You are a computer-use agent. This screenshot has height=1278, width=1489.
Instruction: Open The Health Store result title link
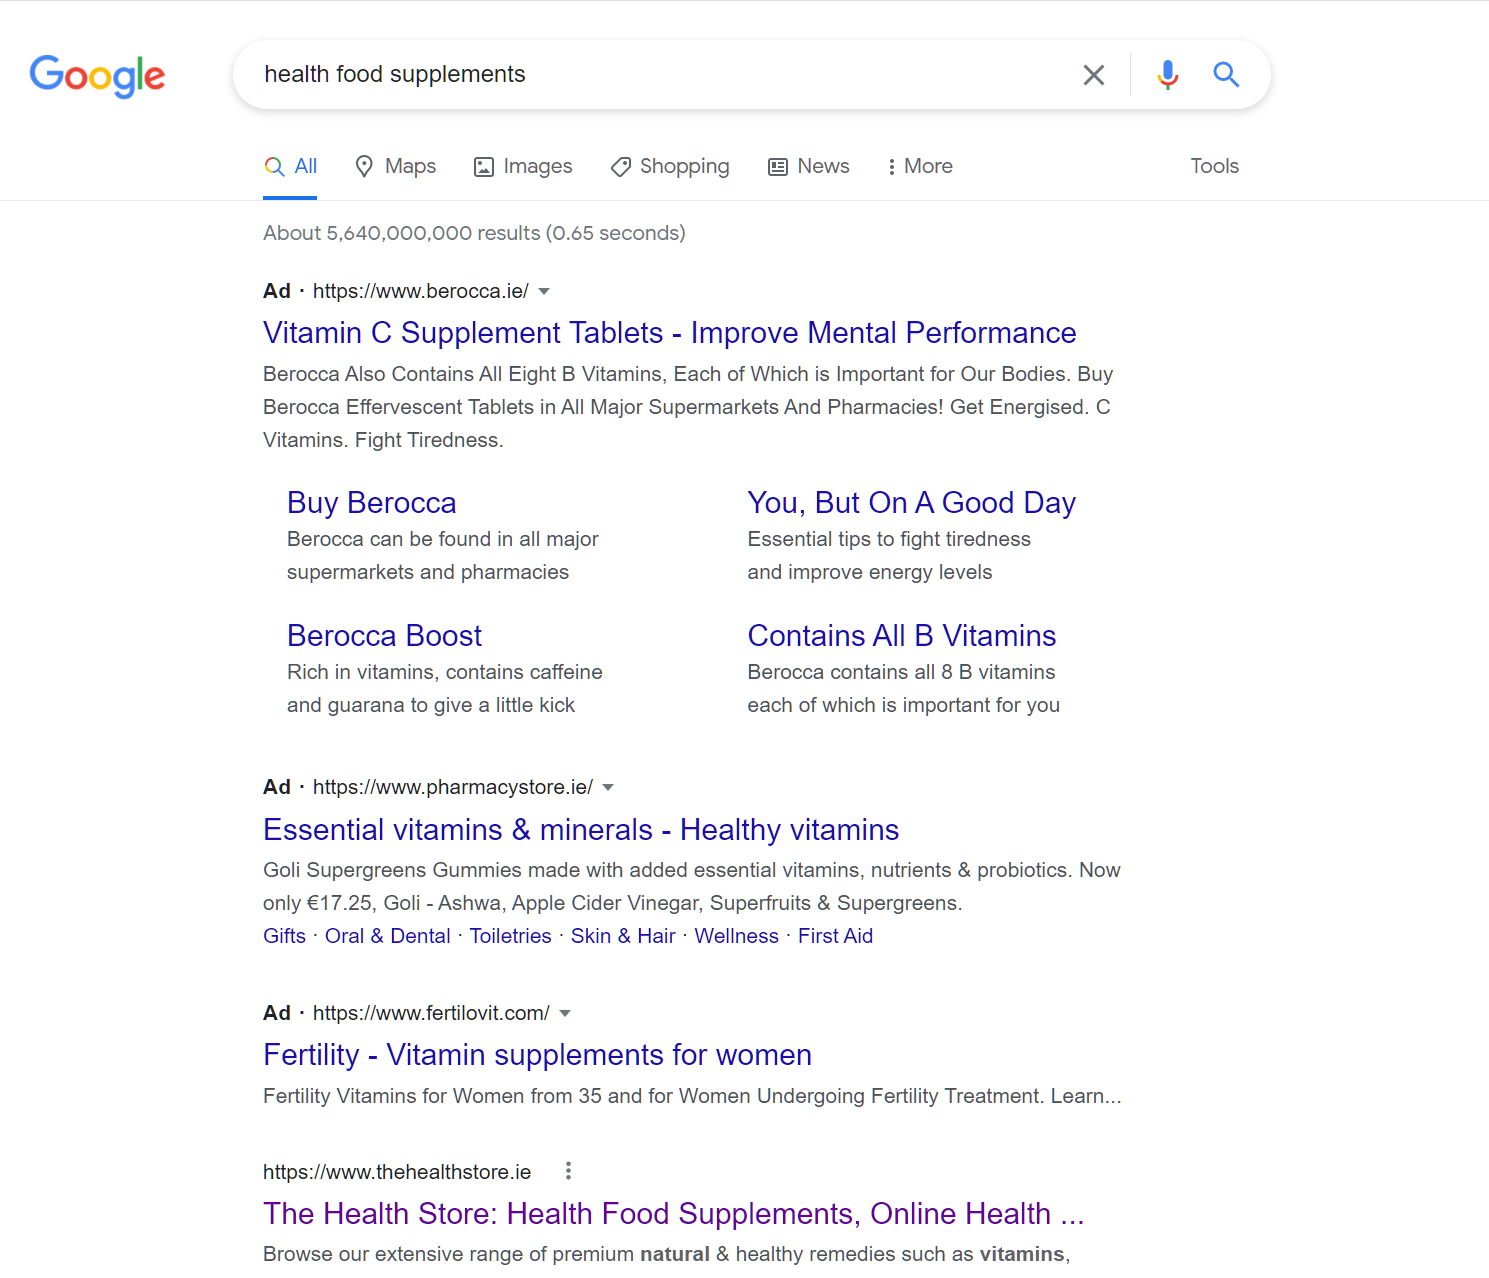point(674,1214)
